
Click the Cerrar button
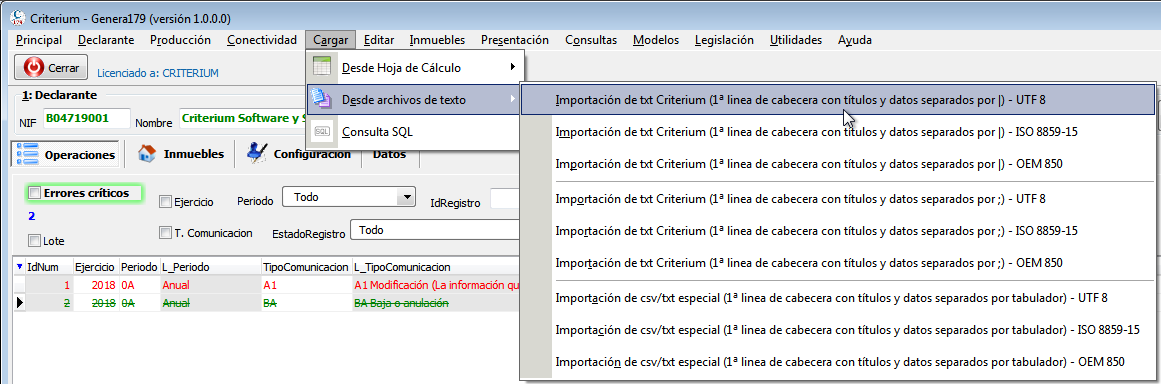[x=51, y=67]
